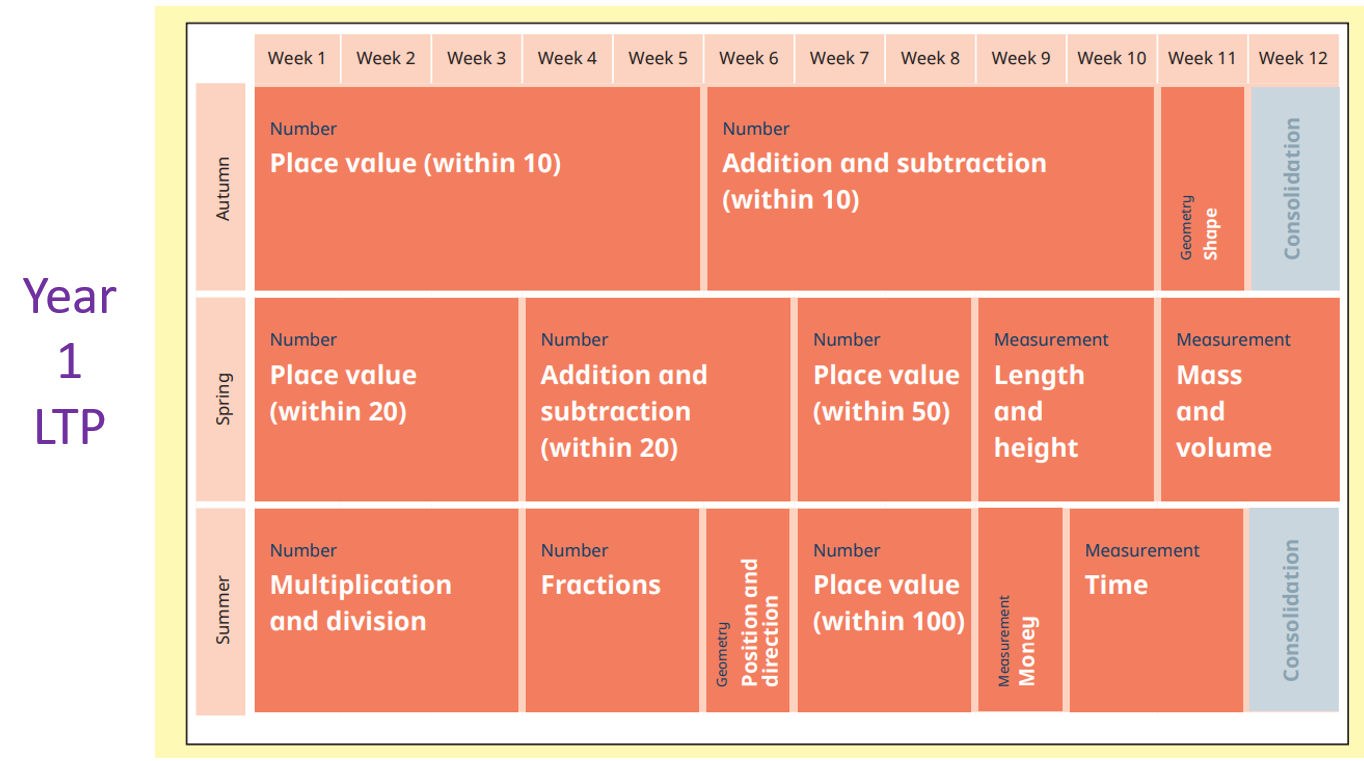
Task: Click the Multiplication and division block
Action: (x=386, y=610)
